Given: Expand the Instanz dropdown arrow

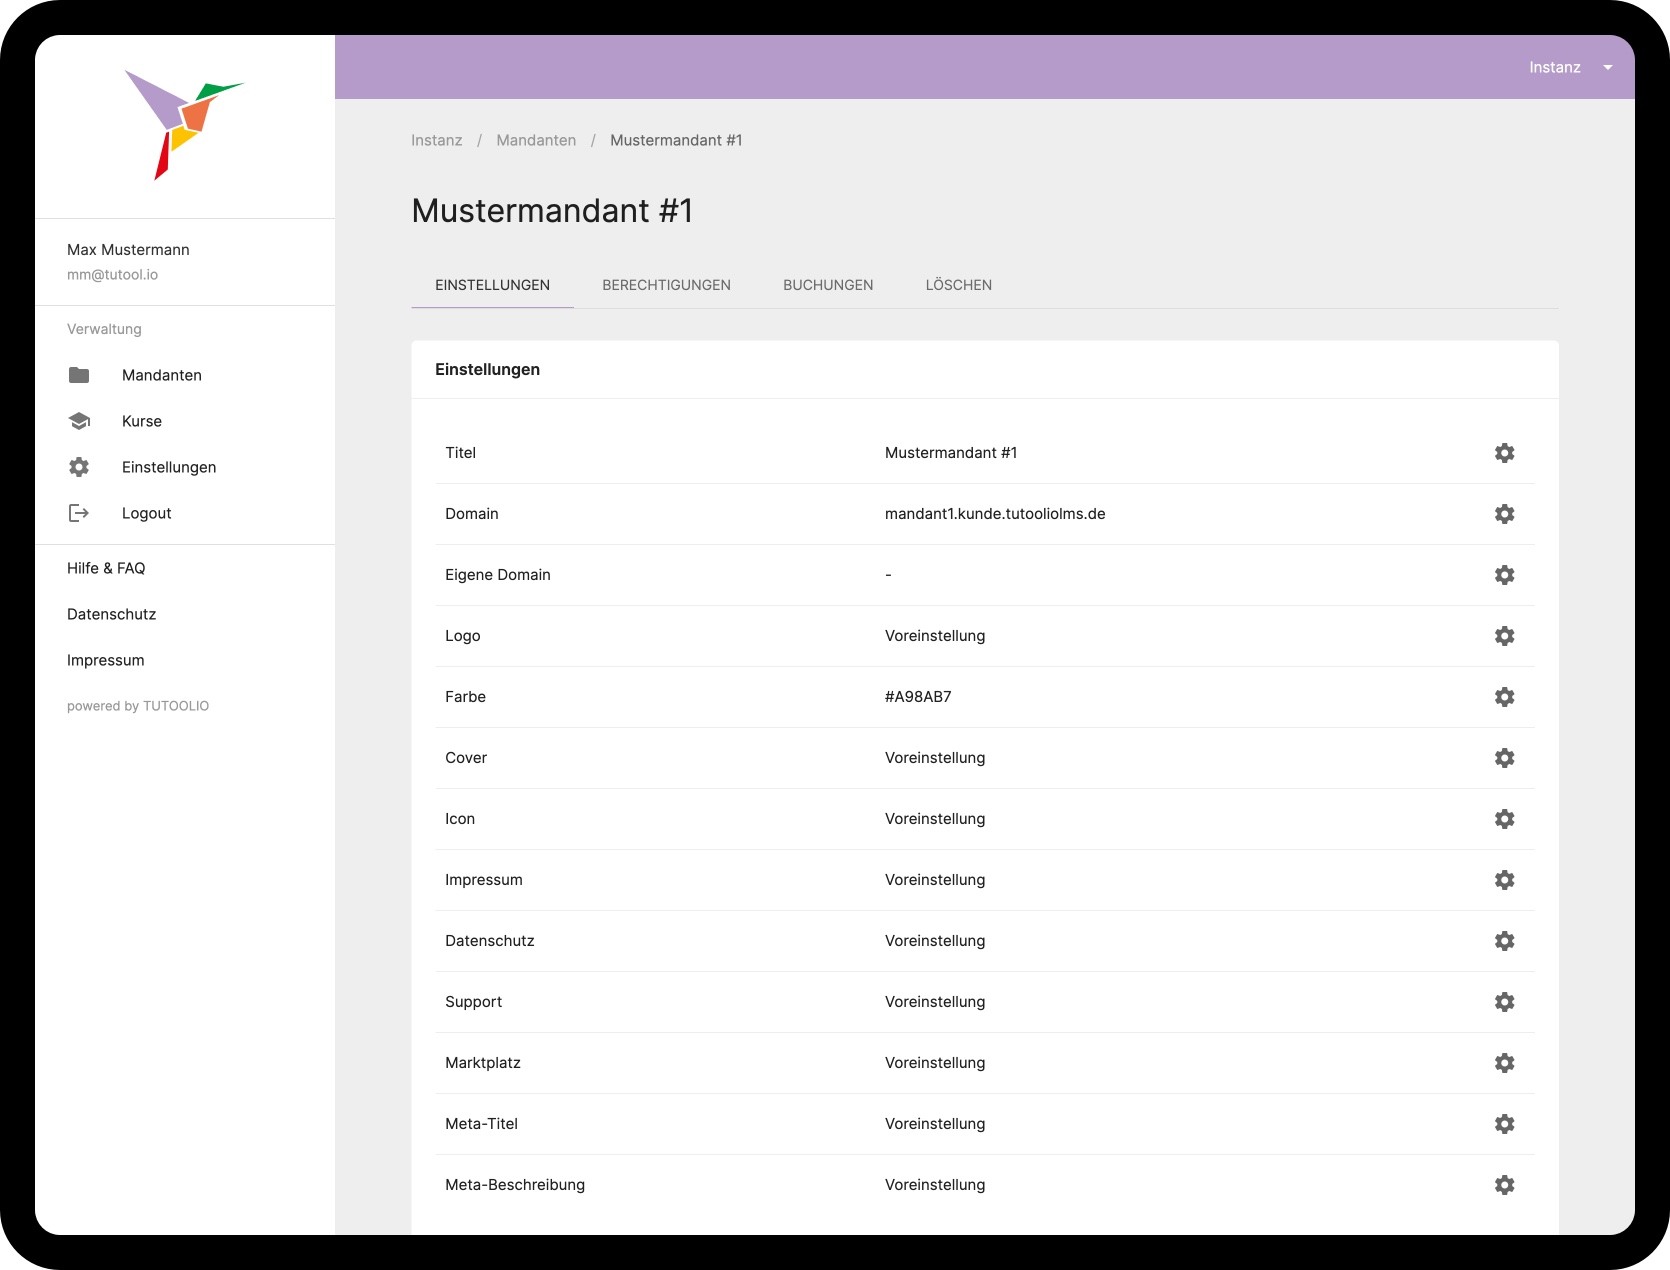Looking at the screenshot, I should point(1608,68).
